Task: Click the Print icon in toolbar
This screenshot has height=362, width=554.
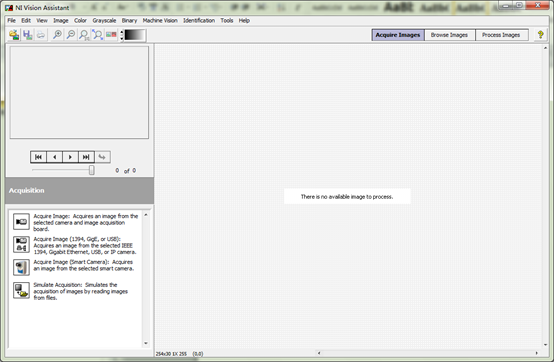Action: [41, 35]
